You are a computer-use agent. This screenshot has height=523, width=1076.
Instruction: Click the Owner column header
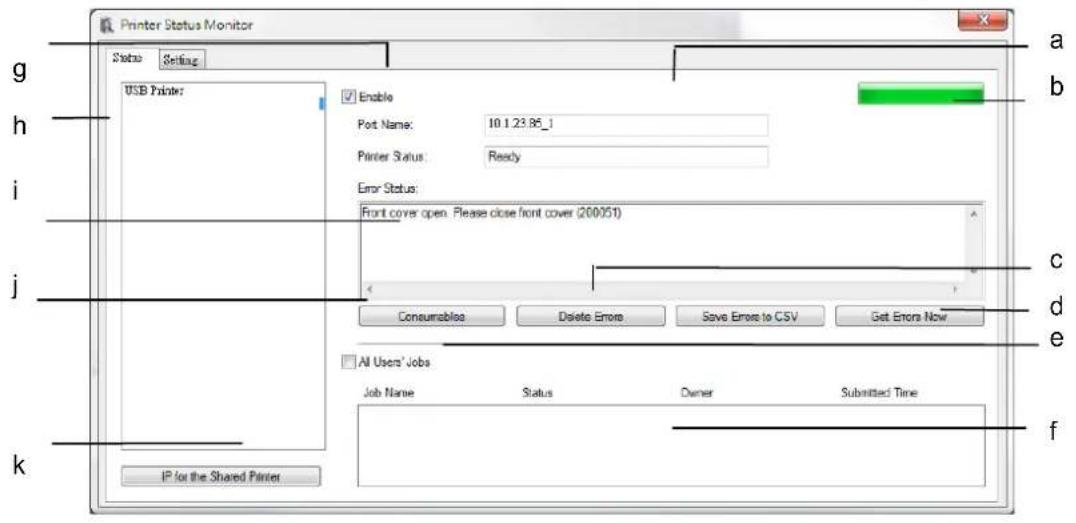697,393
